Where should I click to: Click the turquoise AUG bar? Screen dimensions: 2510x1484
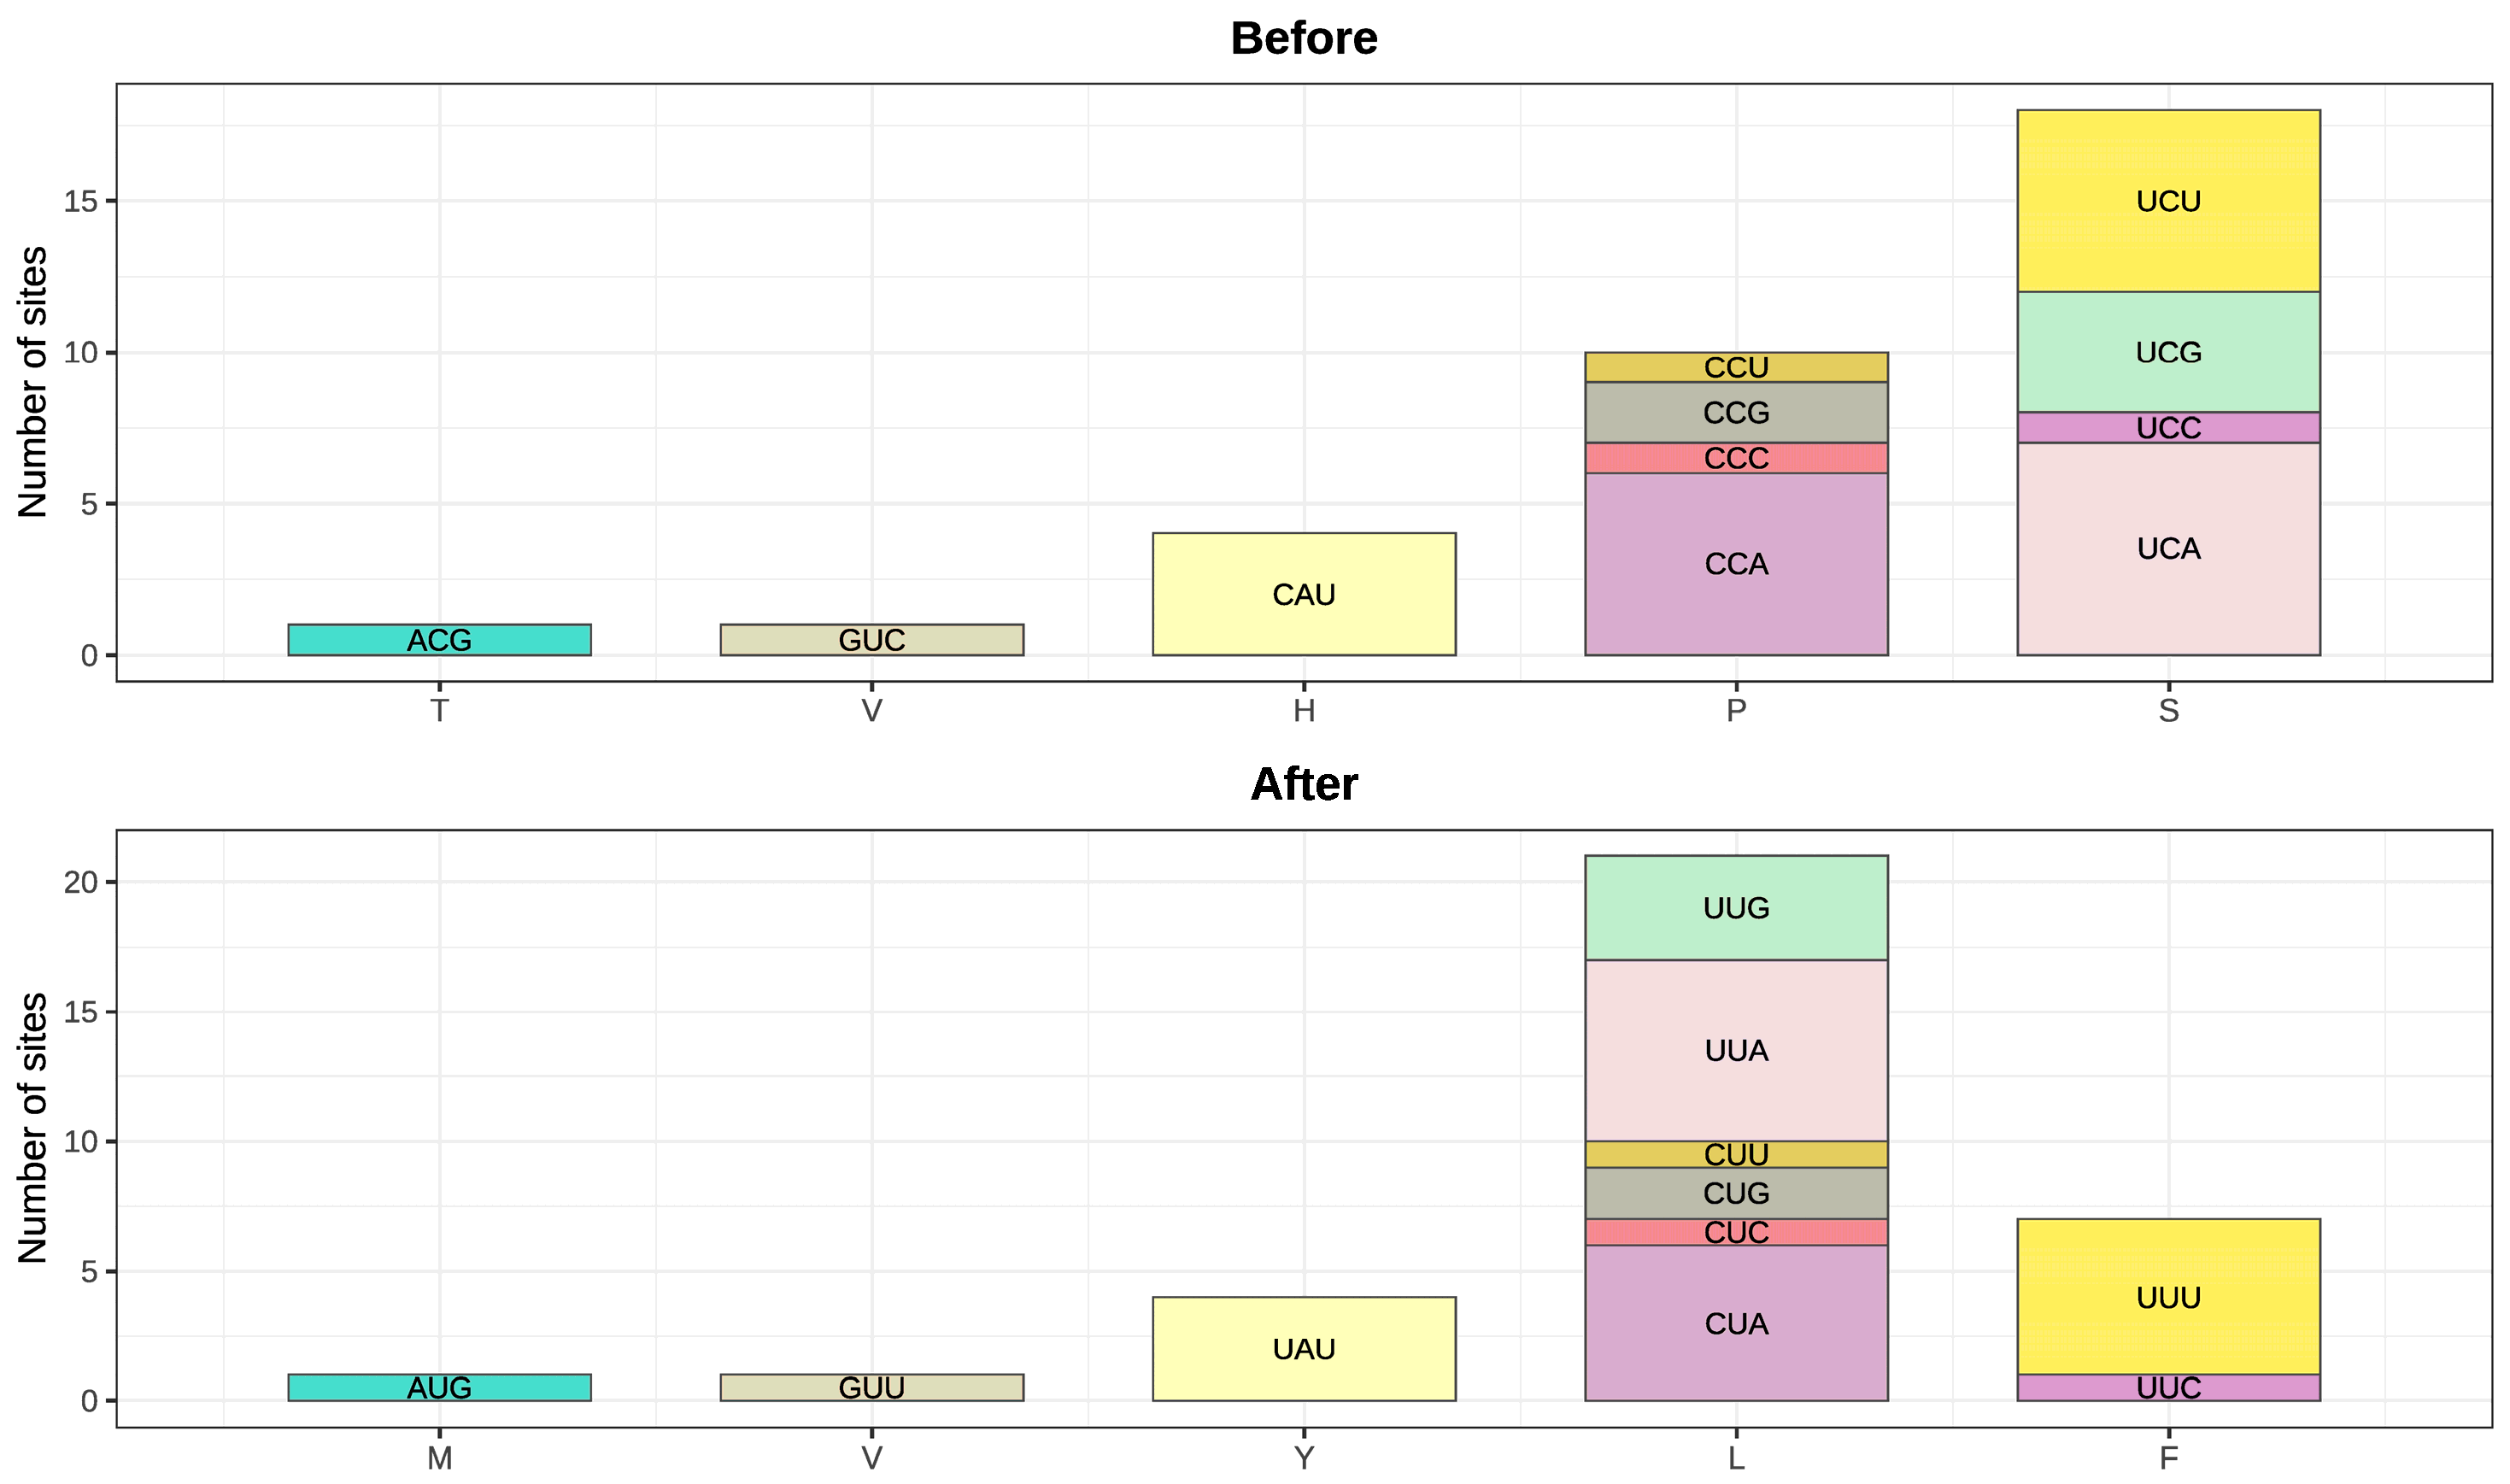pyautogui.click(x=439, y=1388)
